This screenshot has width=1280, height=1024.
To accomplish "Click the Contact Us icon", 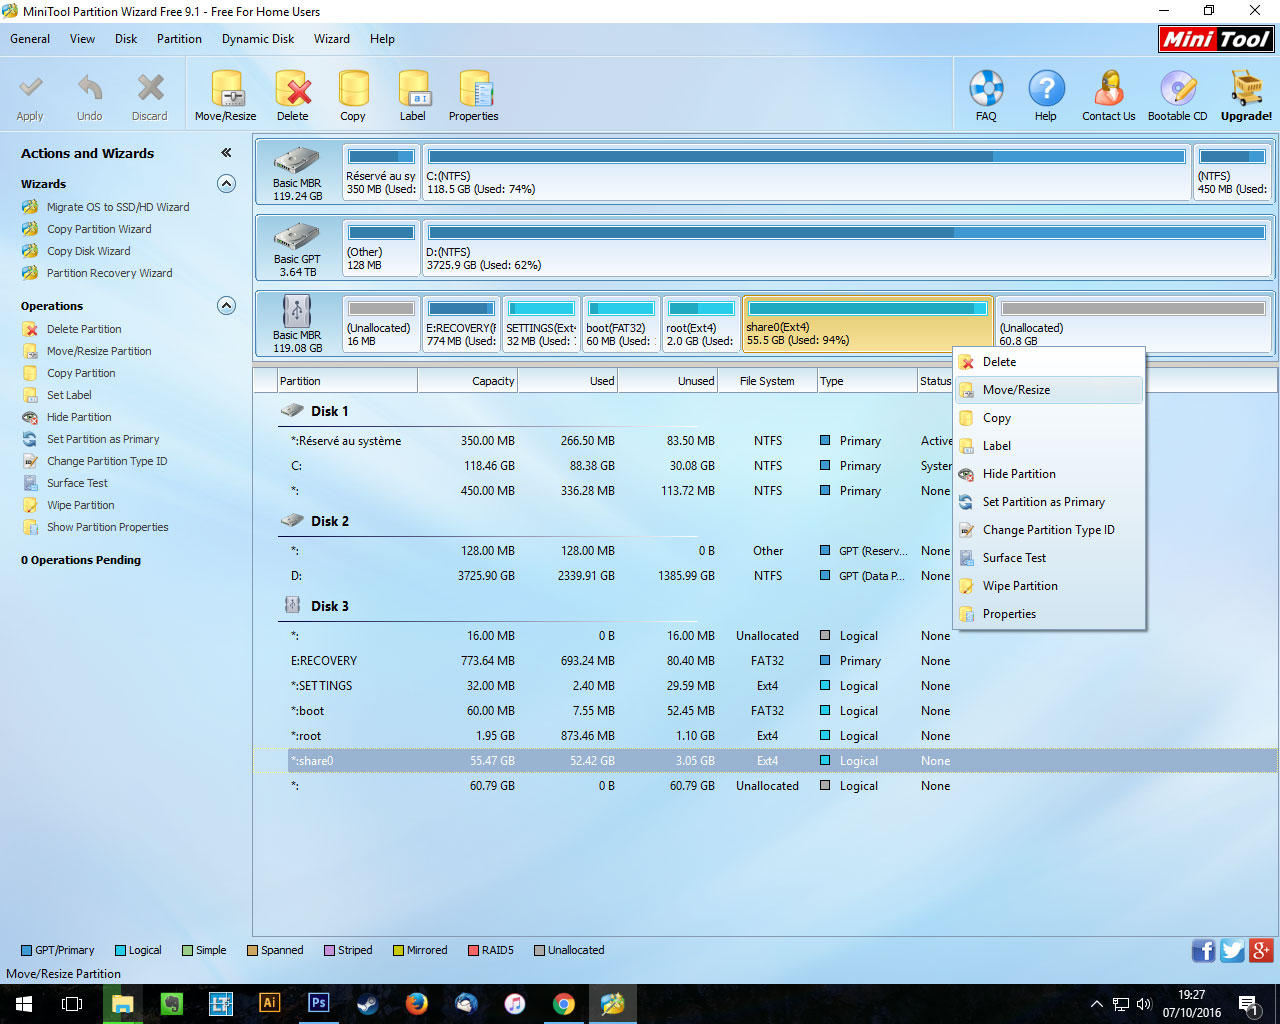I will 1108,96.
